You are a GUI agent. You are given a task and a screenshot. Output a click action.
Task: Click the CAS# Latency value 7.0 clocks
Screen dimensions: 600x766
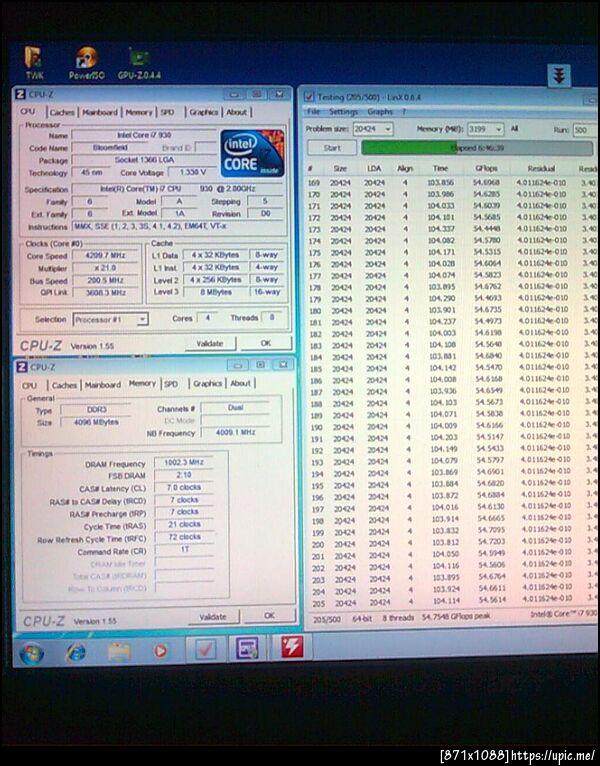[184, 487]
